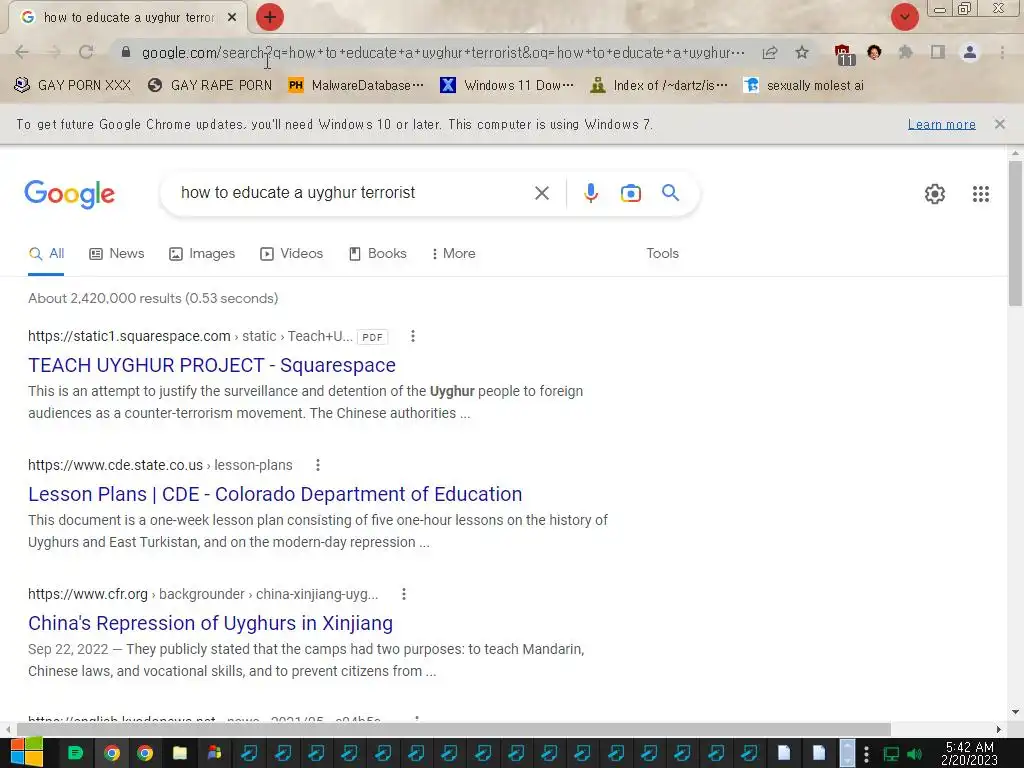
Task: Bookmark this page with the star icon
Action: click(802, 52)
